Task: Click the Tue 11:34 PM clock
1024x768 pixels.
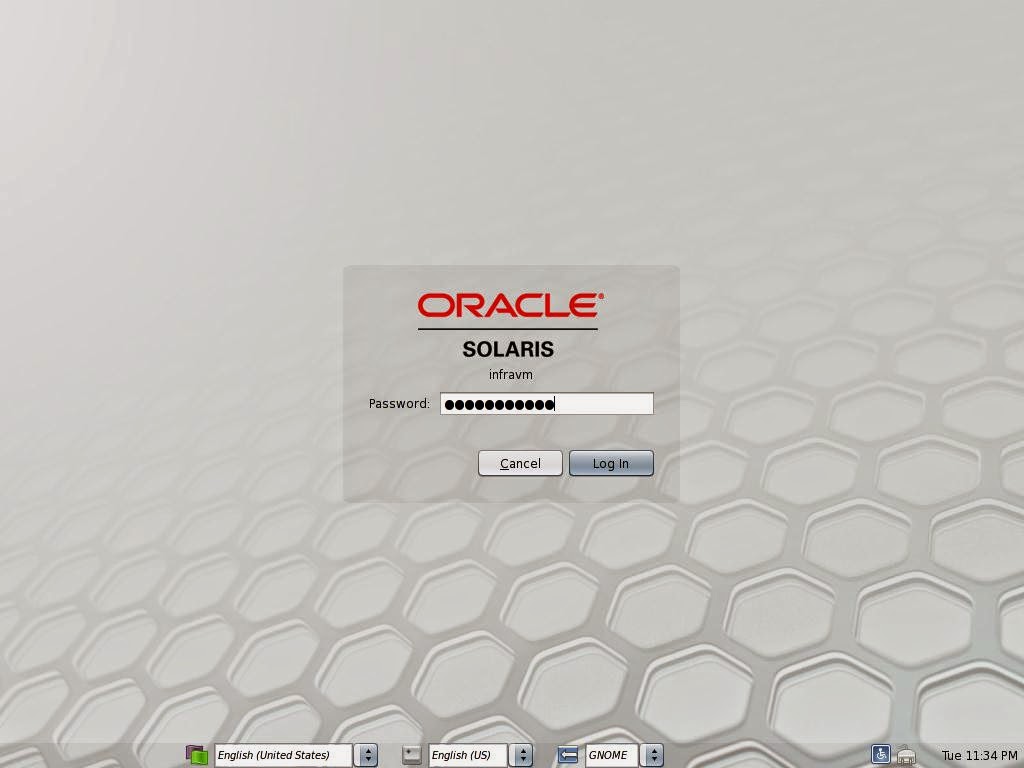Action: (x=979, y=756)
